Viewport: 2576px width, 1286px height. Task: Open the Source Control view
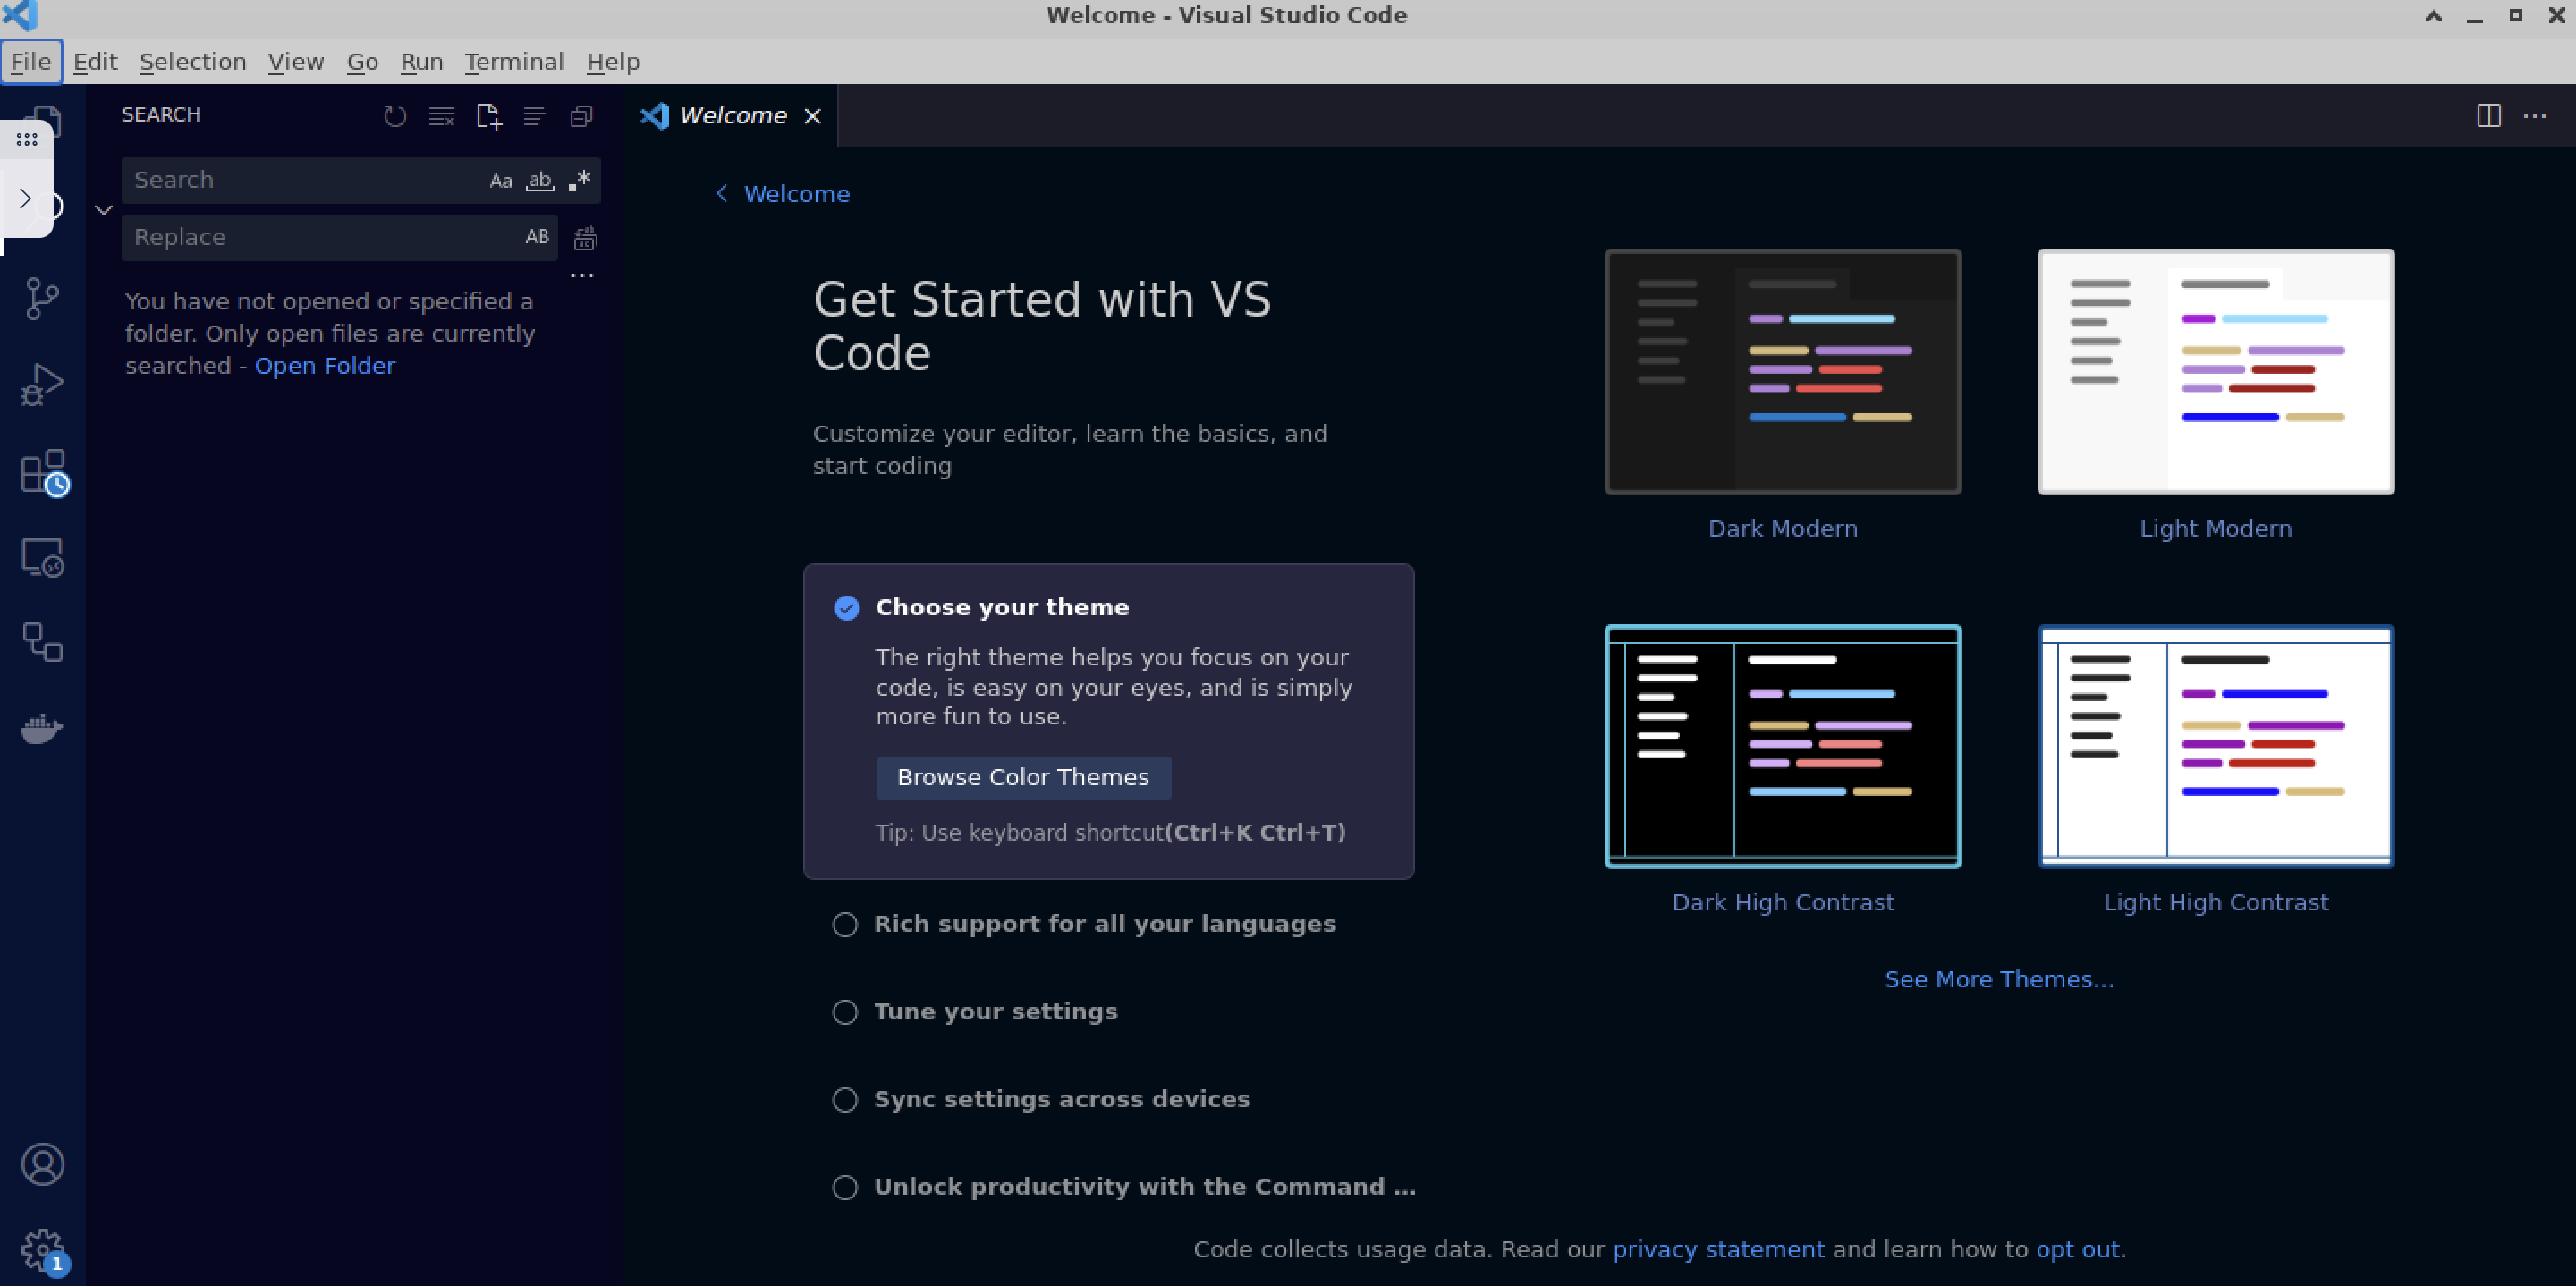pos(42,298)
